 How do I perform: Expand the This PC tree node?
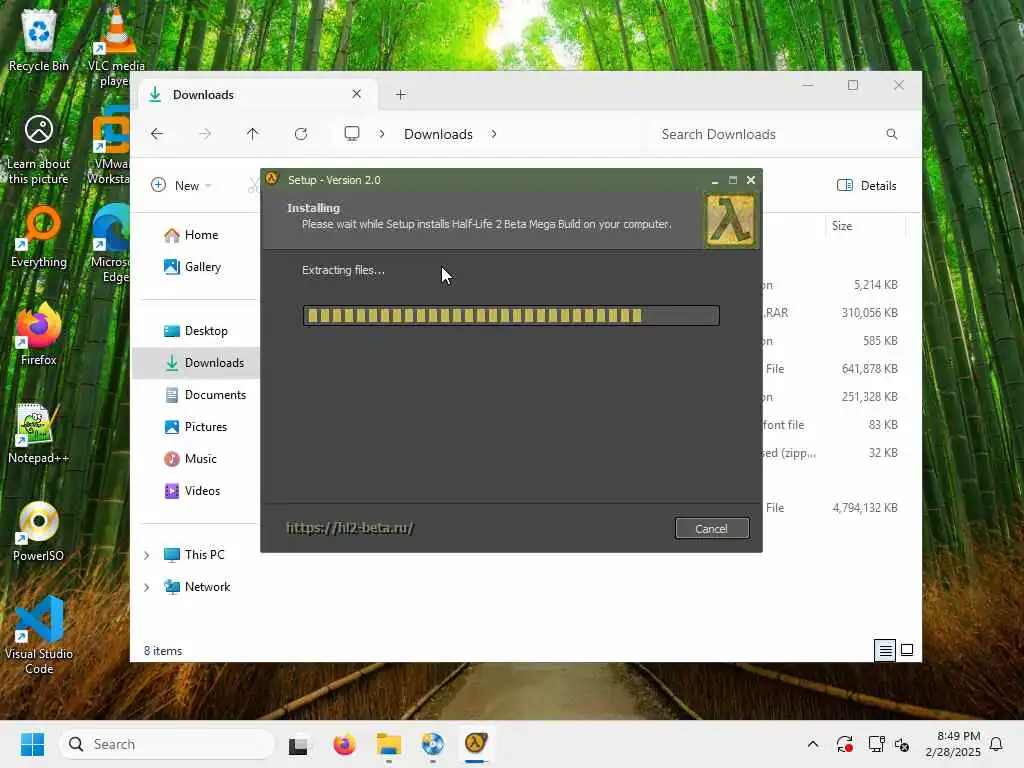(x=147, y=555)
